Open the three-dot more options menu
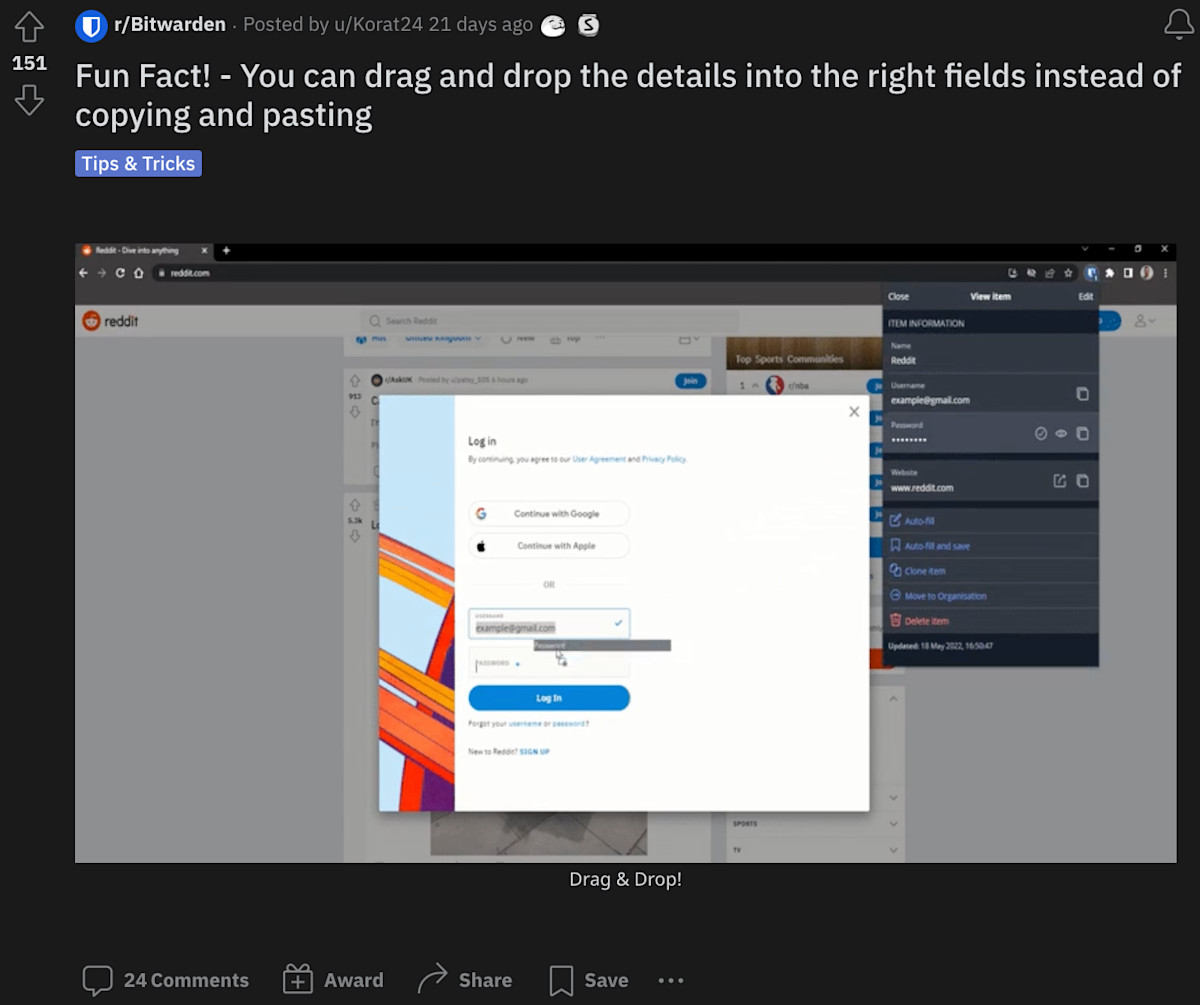The height and width of the screenshot is (1005, 1200). (671, 981)
